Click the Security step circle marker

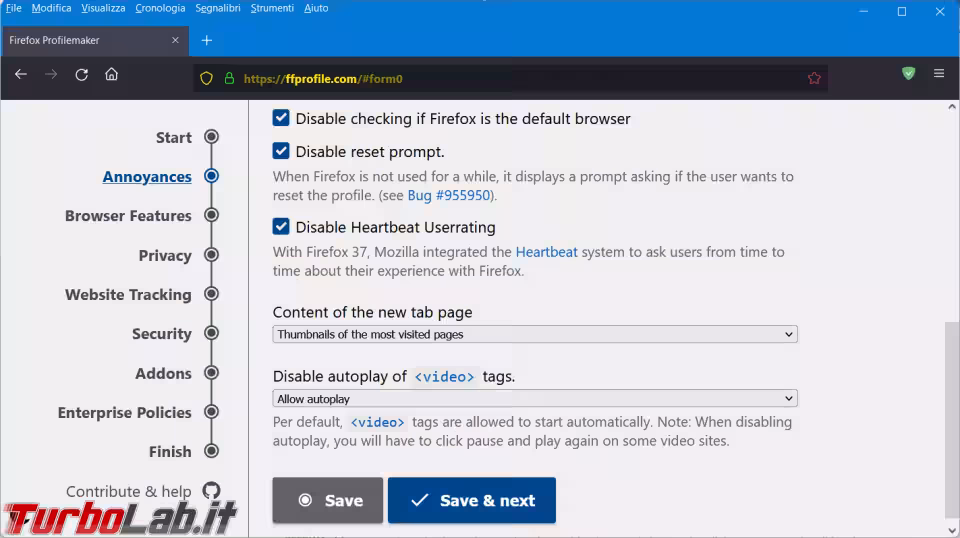point(211,333)
